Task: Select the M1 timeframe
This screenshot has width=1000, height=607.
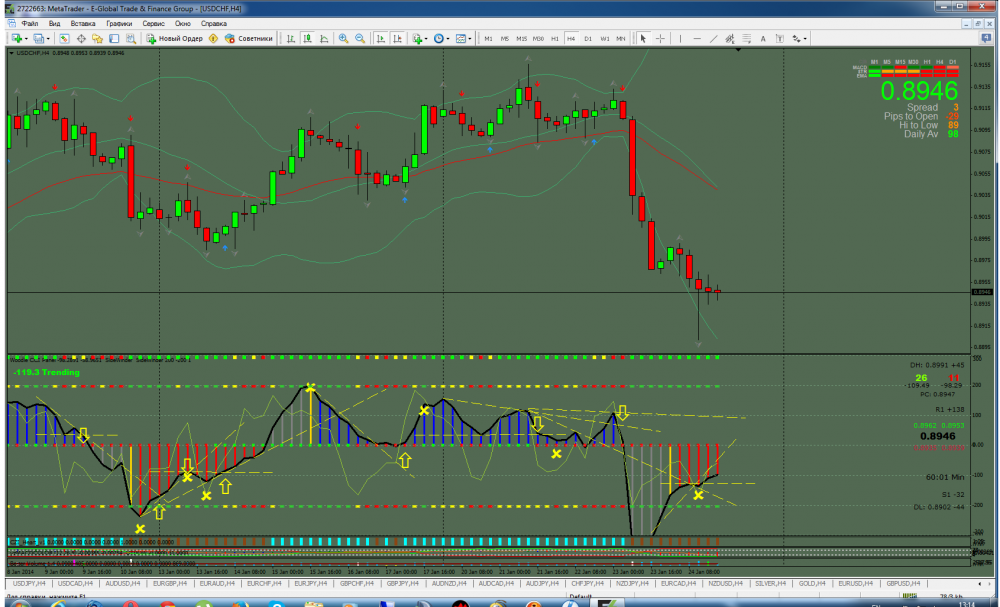Action: [488, 38]
